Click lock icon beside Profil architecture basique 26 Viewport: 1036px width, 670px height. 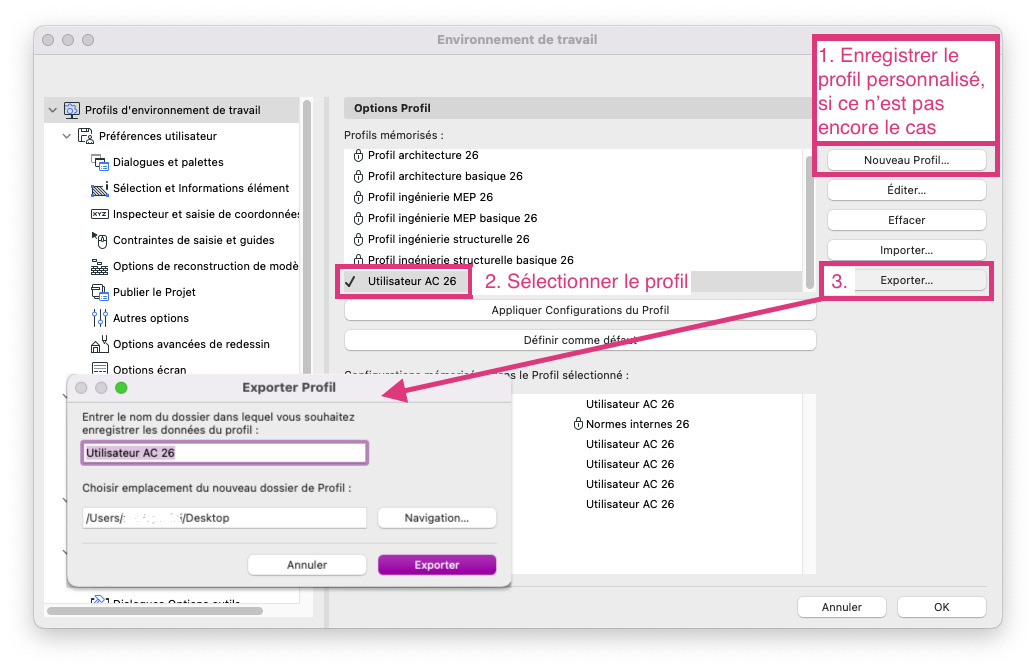pos(358,176)
